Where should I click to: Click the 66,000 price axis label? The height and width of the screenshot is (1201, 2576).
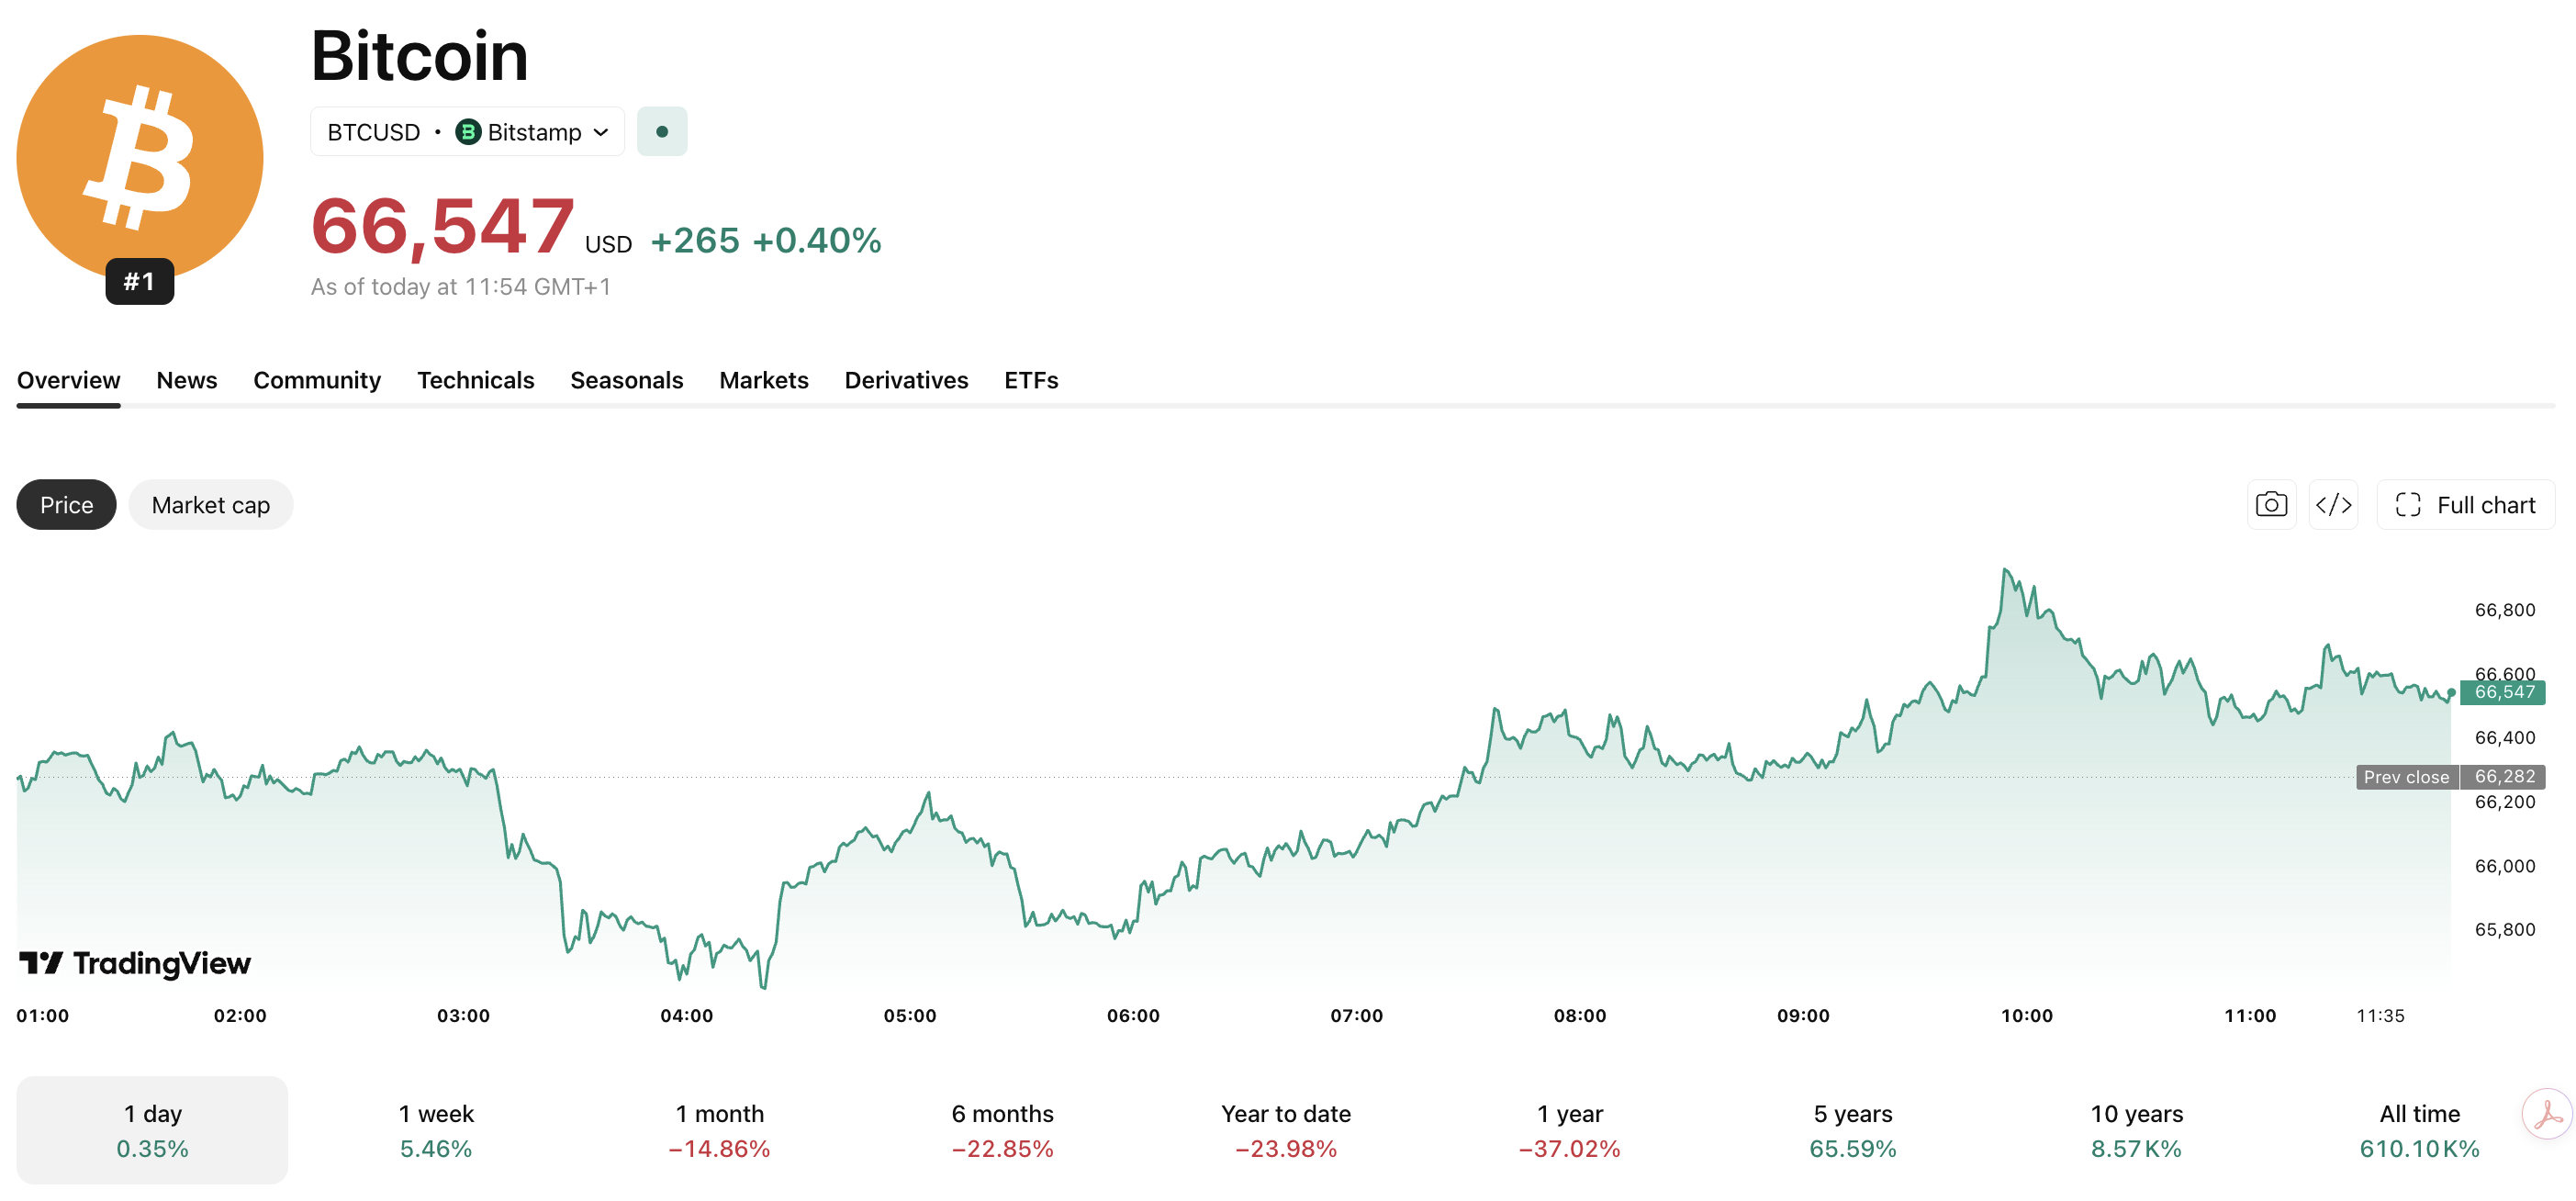point(2505,866)
